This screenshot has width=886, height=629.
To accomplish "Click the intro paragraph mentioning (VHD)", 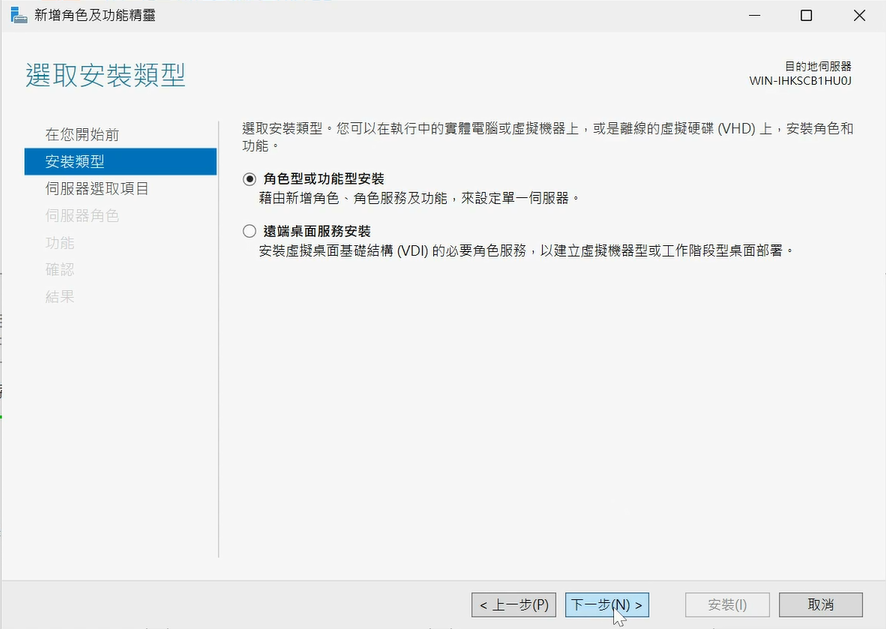I will pos(548,137).
